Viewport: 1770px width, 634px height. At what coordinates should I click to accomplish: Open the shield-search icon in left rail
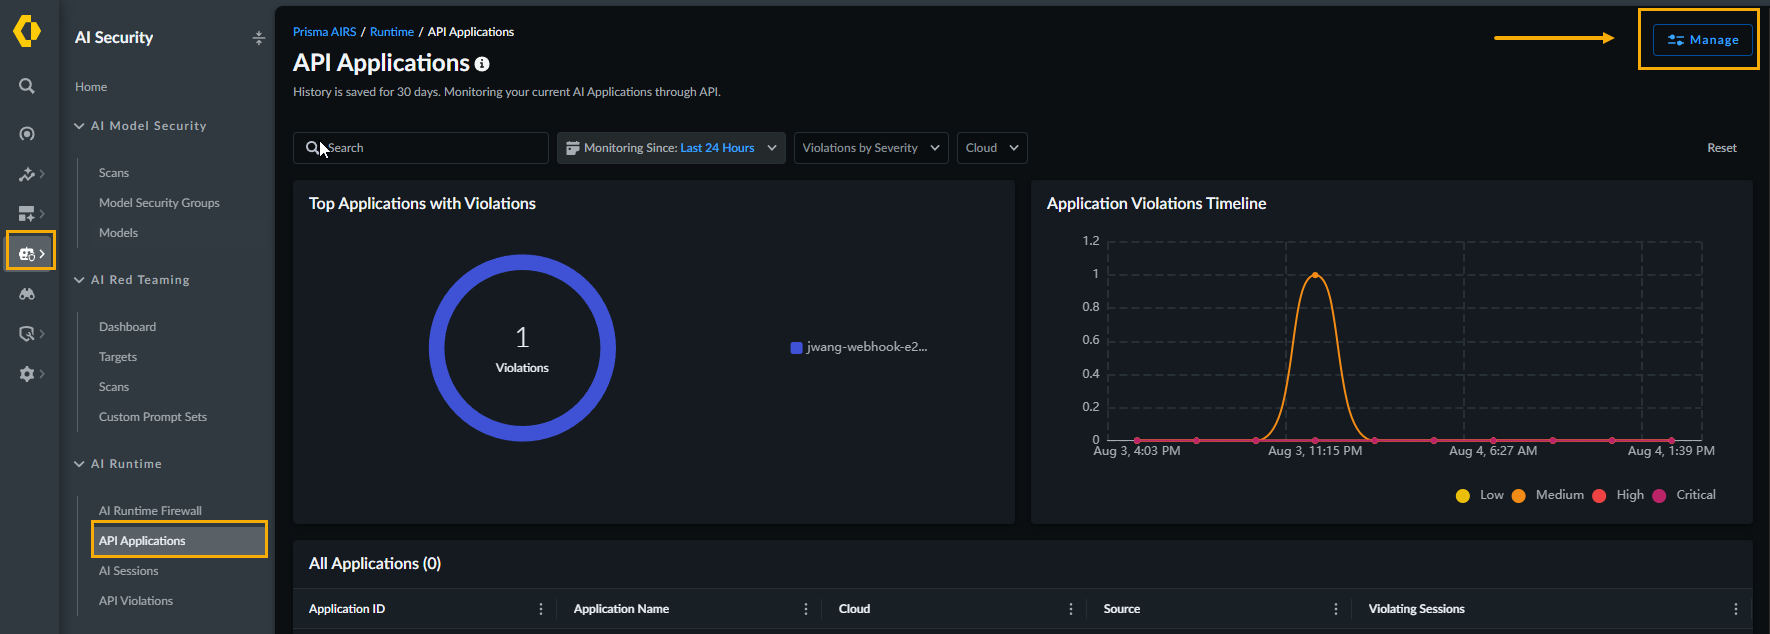coord(27,334)
